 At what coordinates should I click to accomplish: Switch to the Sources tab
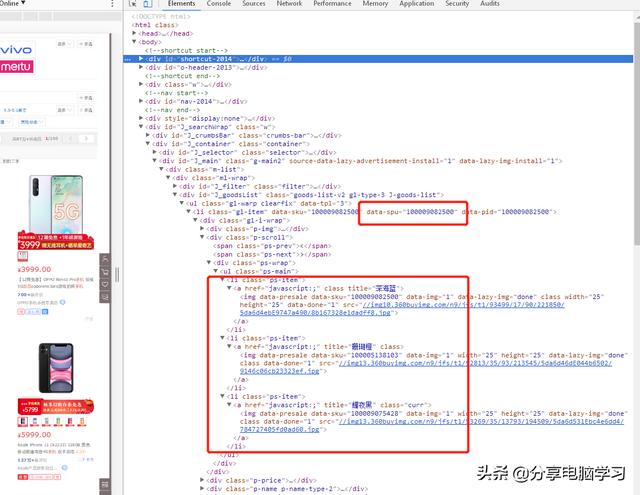[x=254, y=4]
